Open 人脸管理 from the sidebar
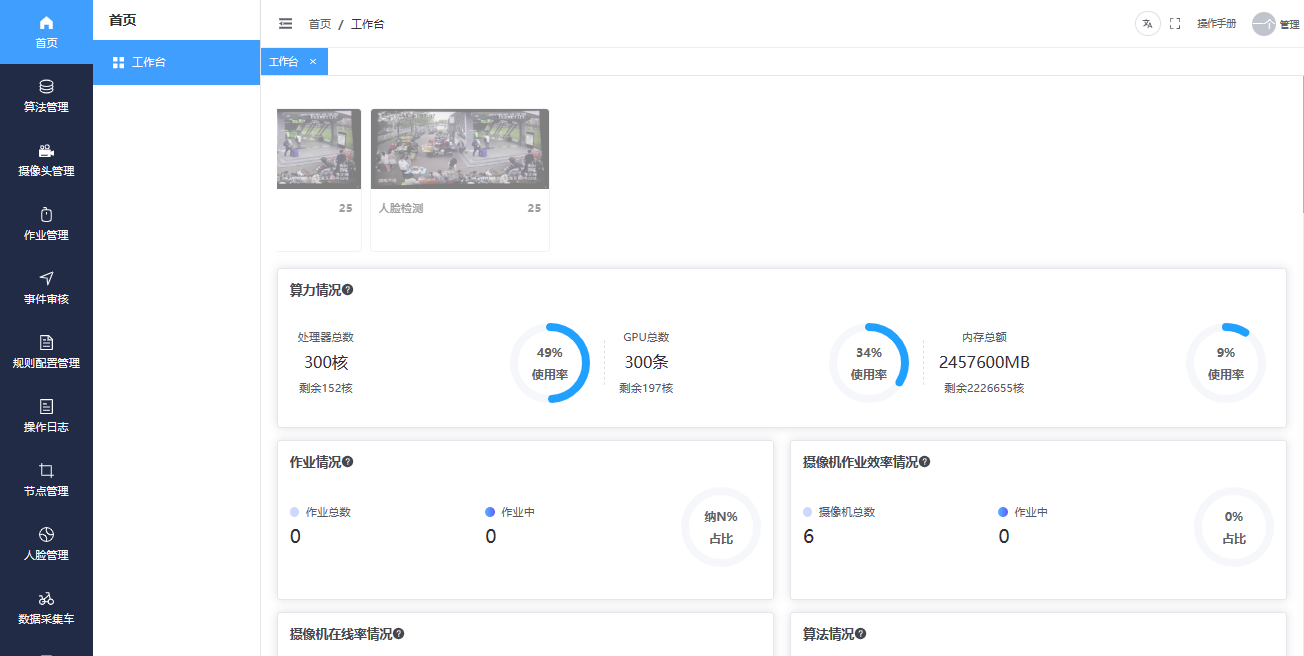Screen dimensions: 1304x656 pyautogui.click(x=46, y=544)
